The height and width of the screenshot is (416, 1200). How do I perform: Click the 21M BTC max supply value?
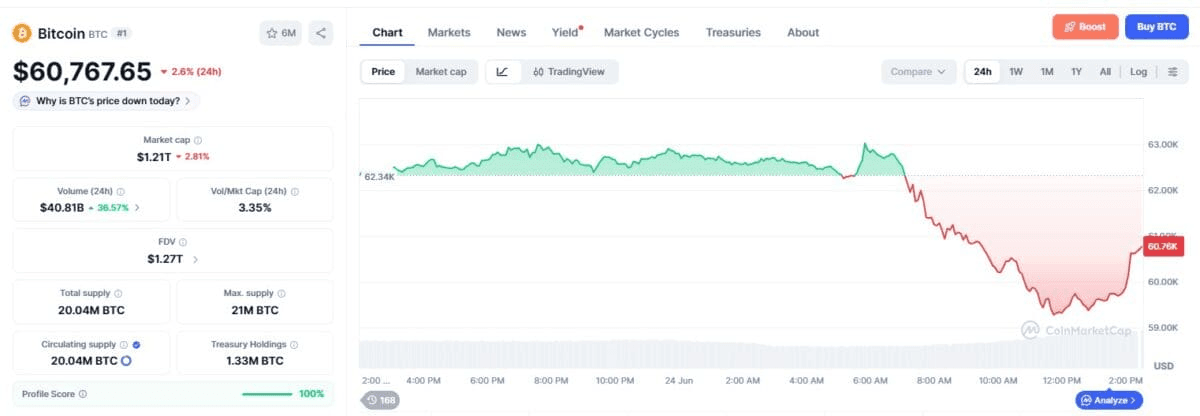point(254,309)
